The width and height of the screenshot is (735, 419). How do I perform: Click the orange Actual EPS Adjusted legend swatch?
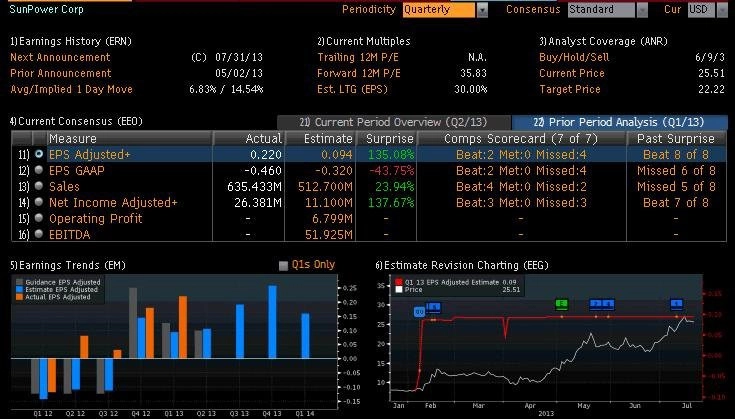(x=19, y=297)
